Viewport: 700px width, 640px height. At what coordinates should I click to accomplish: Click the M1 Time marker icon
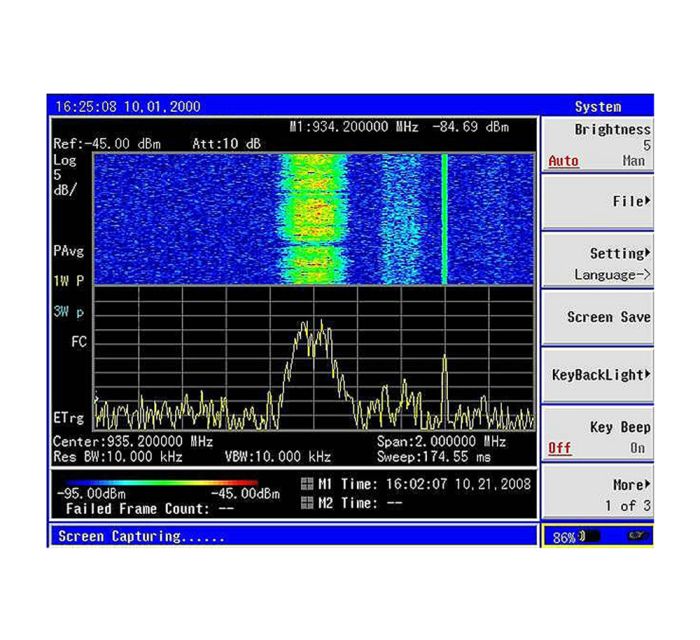(307, 484)
